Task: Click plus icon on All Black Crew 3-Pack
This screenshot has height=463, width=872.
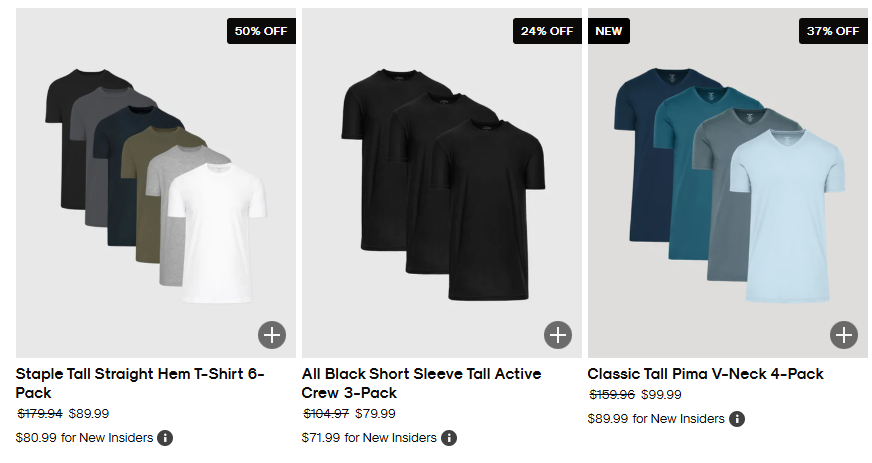Action: pos(558,334)
